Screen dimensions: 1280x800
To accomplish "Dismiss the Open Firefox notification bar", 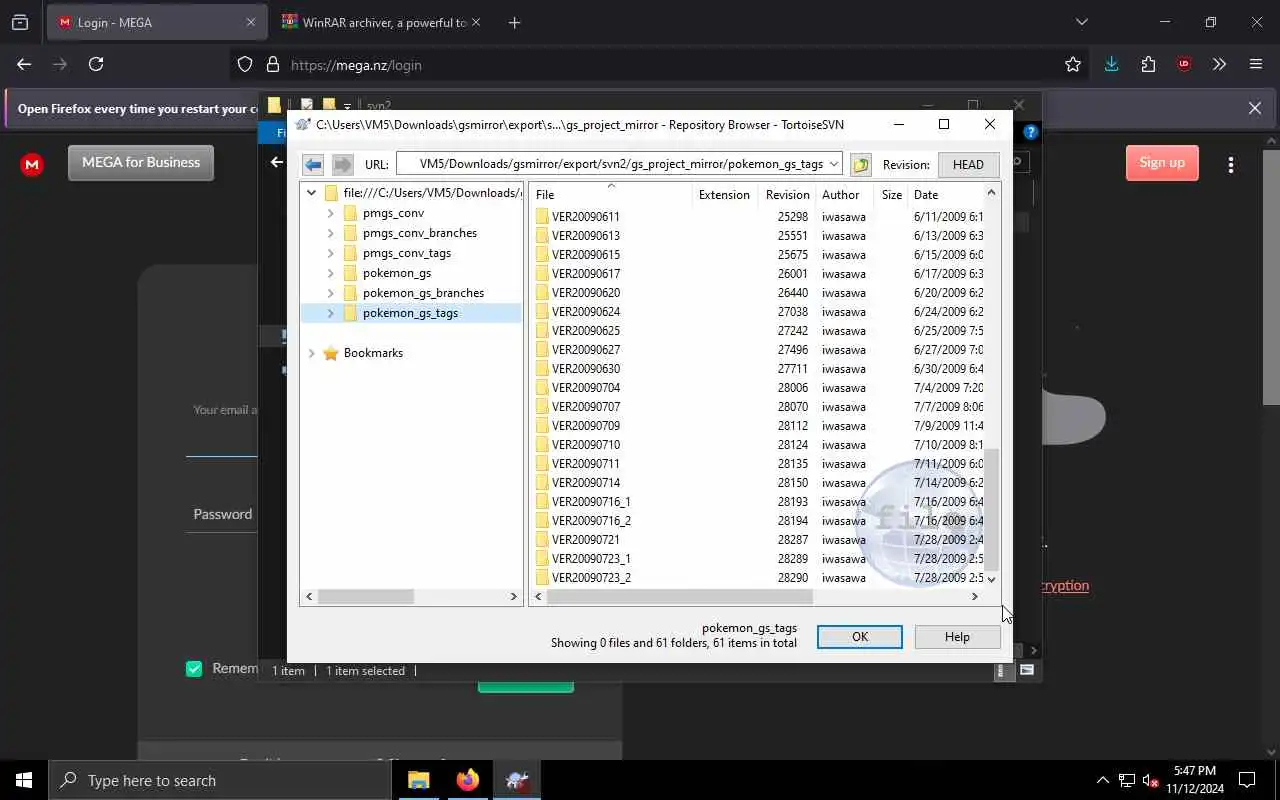I will [1255, 108].
